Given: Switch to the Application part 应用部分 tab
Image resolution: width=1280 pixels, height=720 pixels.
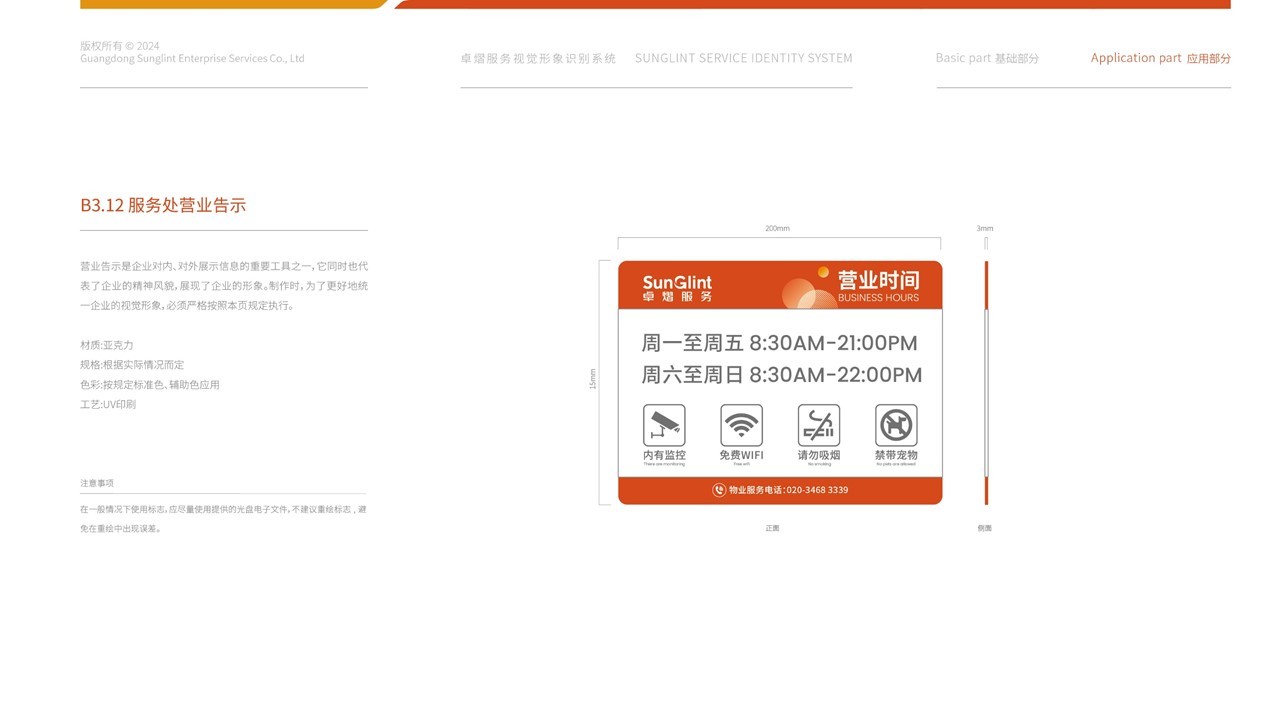Looking at the screenshot, I should [x=1161, y=57].
